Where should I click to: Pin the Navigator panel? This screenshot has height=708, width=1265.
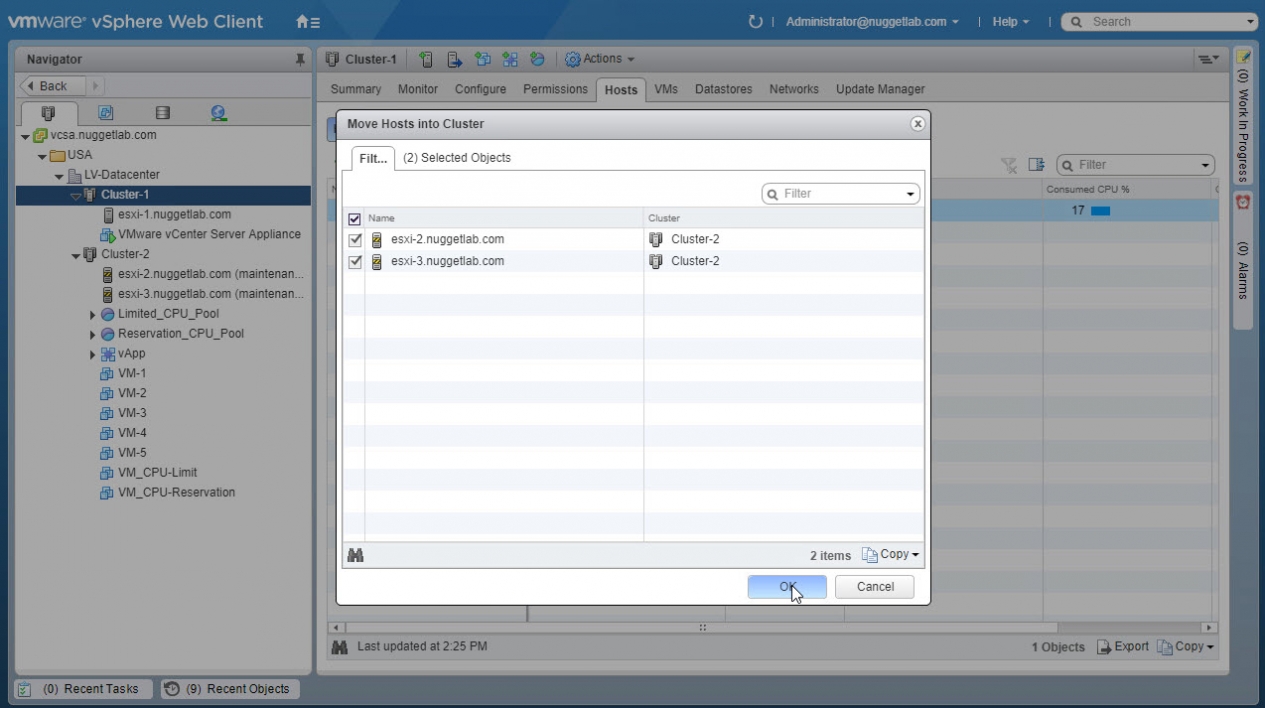click(x=299, y=60)
